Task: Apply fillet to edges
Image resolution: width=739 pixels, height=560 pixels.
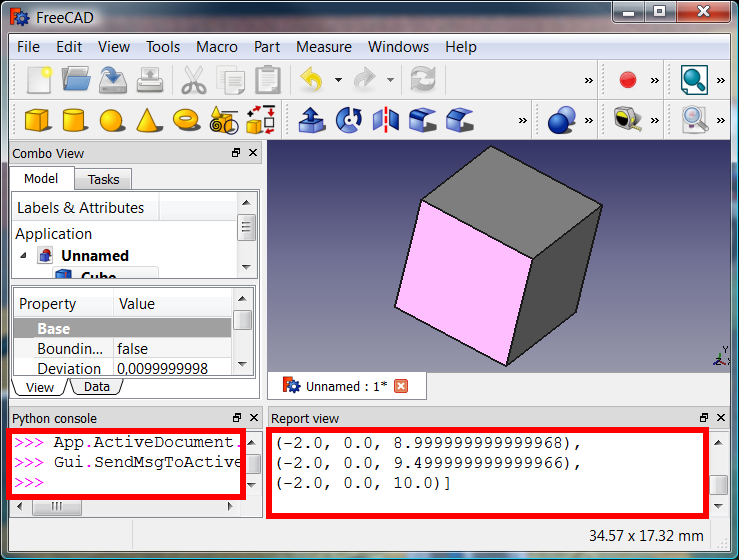Action: tap(423, 120)
